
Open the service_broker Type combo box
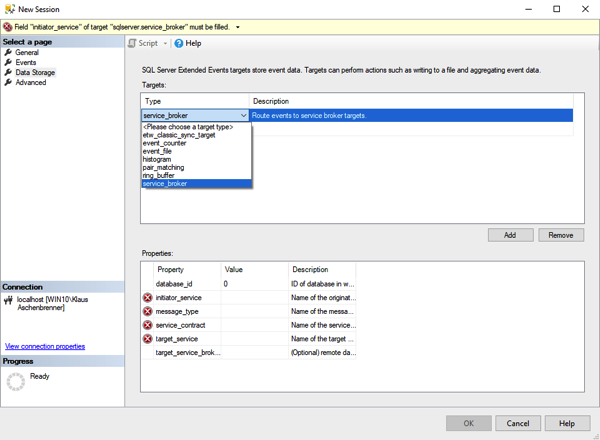click(x=195, y=115)
